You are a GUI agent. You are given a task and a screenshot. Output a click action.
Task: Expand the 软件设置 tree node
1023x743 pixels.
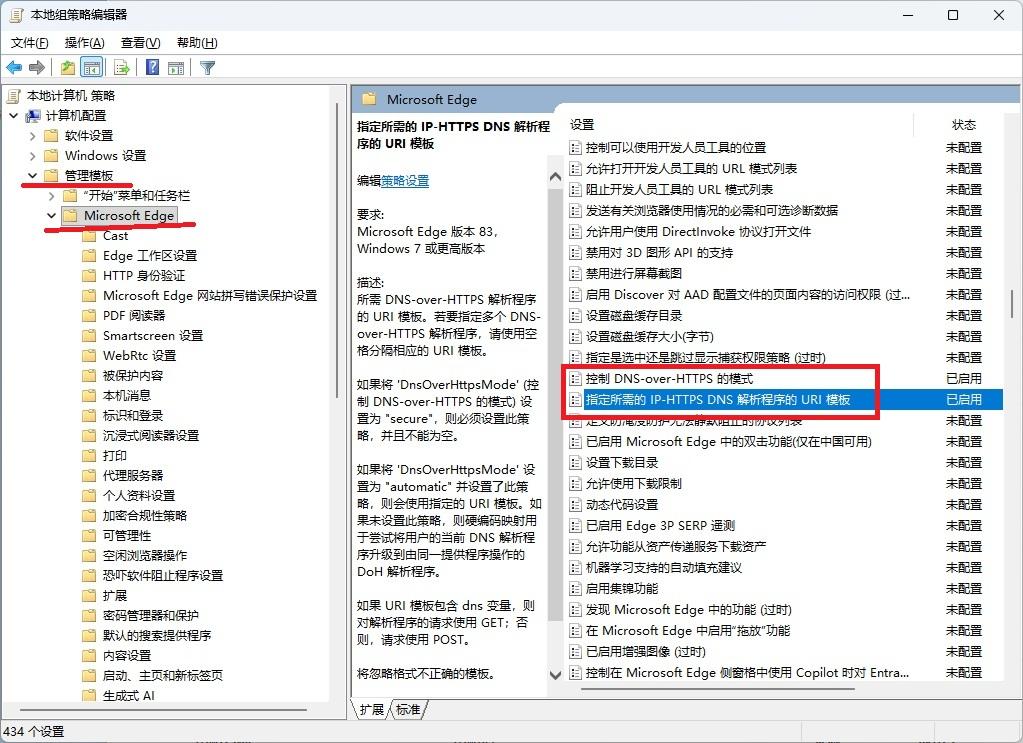tap(33, 136)
